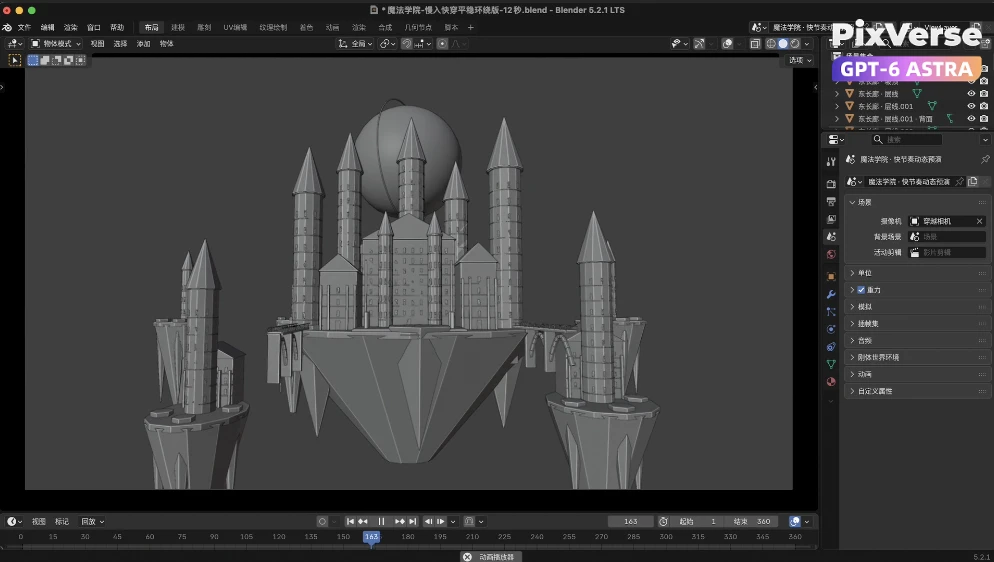Open the 文件 (File) menu
The image size is (994, 562).
[x=24, y=27]
